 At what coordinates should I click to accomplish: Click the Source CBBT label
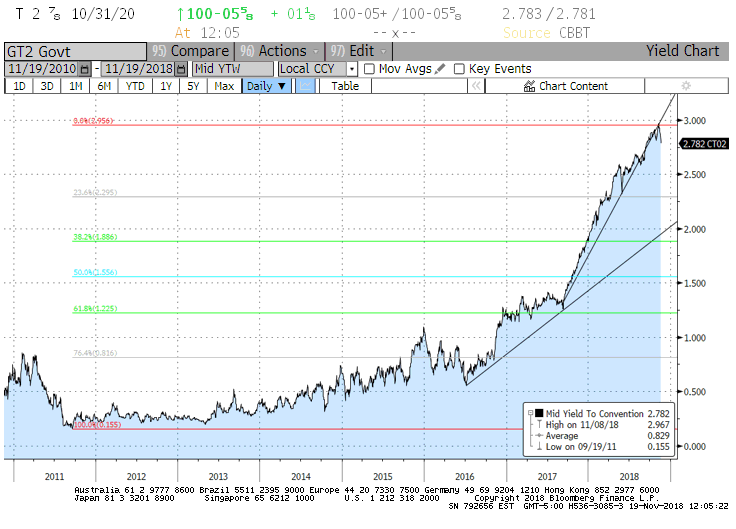click(x=546, y=33)
